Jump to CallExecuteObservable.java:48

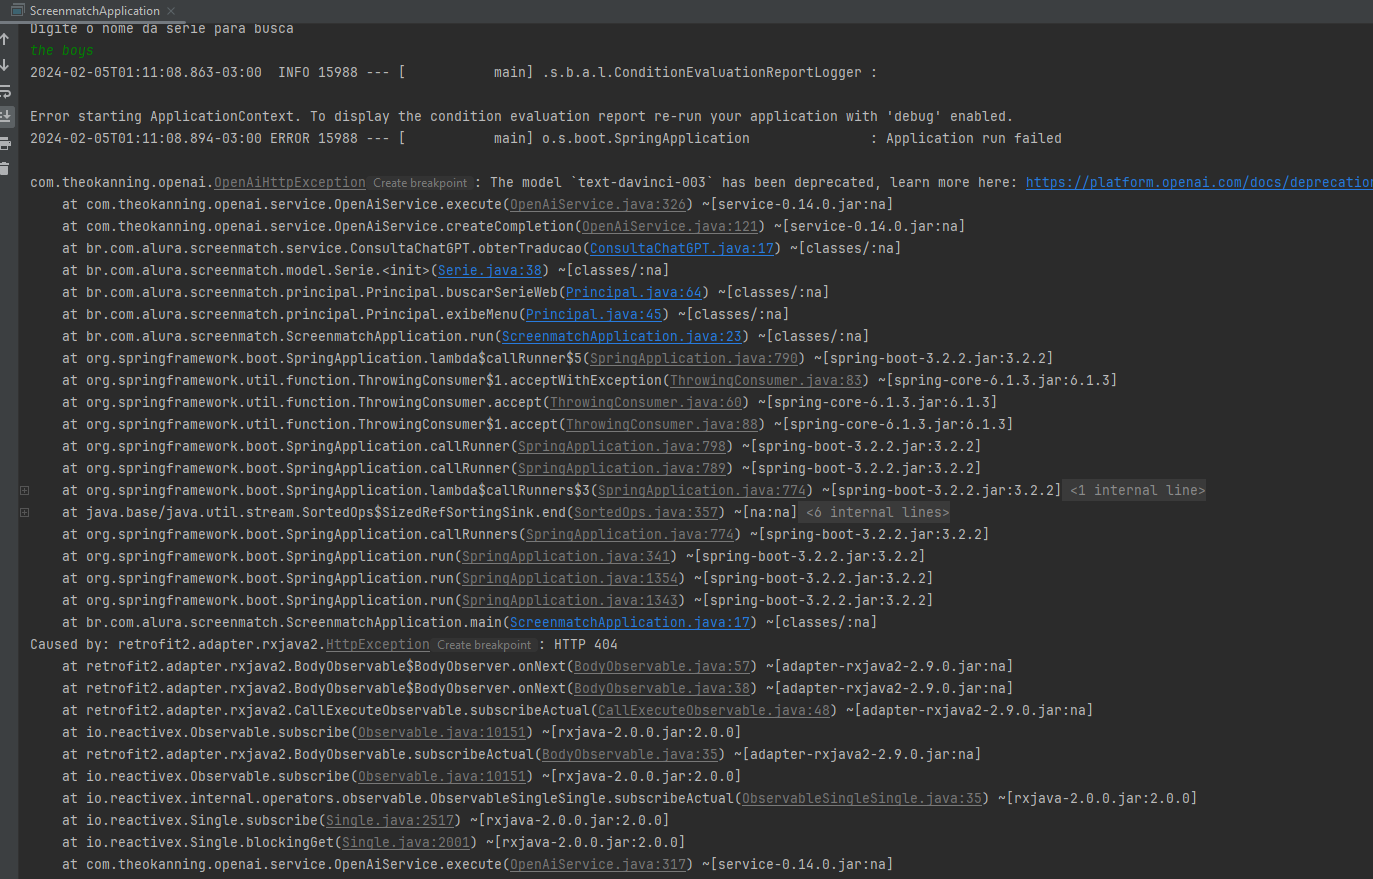[714, 710]
